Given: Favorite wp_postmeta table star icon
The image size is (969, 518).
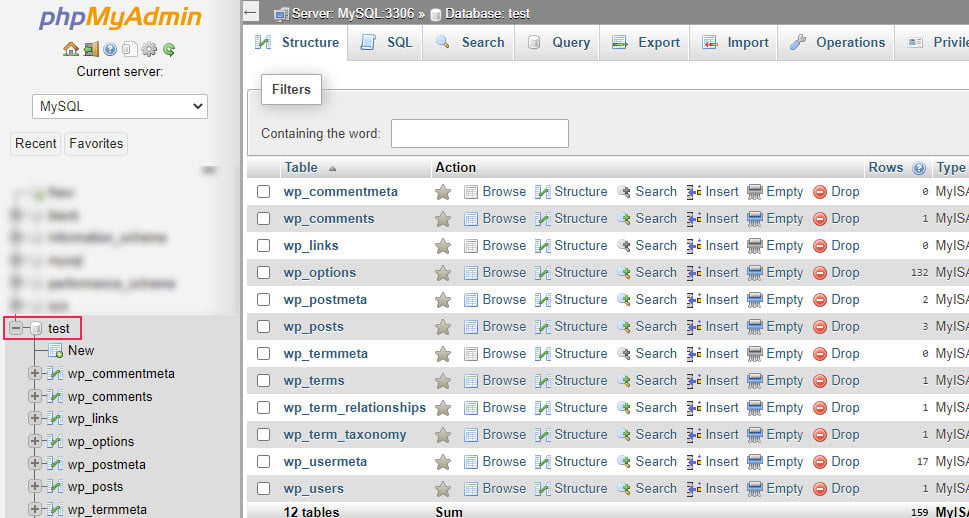Looking at the screenshot, I should pyautogui.click(x=442, y=300).
